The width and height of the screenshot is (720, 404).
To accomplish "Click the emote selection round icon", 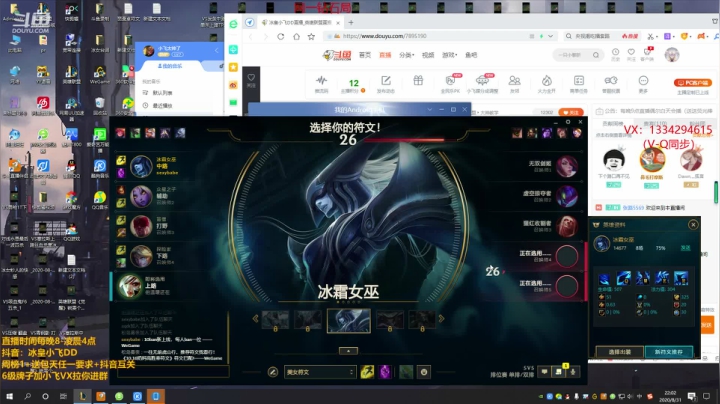I will coord(424,372).
